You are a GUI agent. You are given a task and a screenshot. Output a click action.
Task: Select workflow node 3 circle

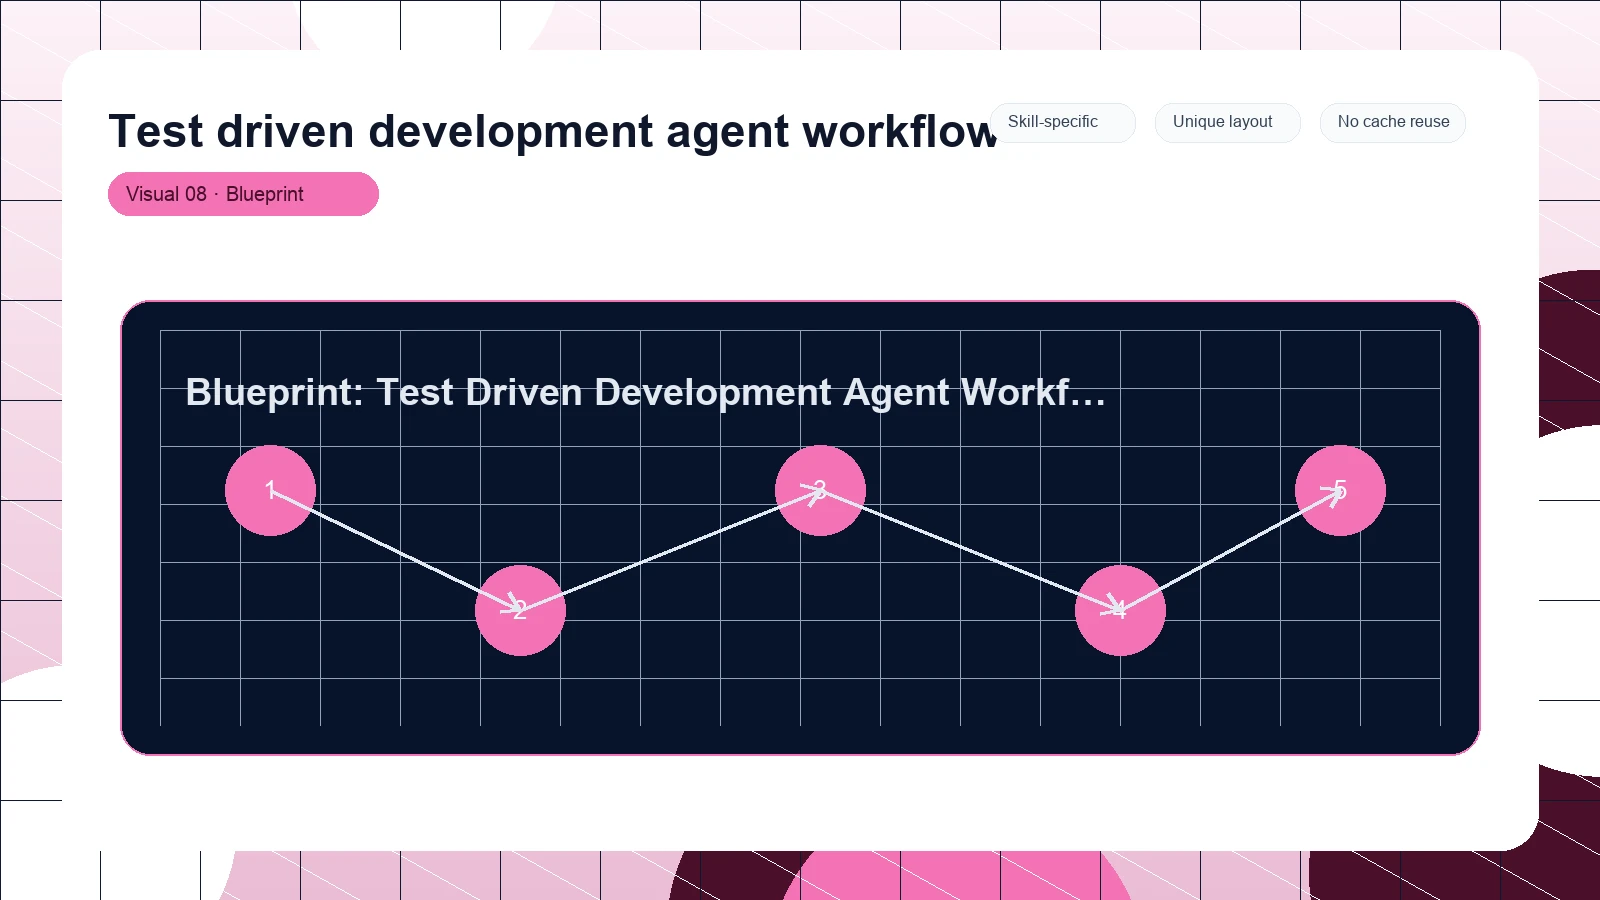[820, 490]
